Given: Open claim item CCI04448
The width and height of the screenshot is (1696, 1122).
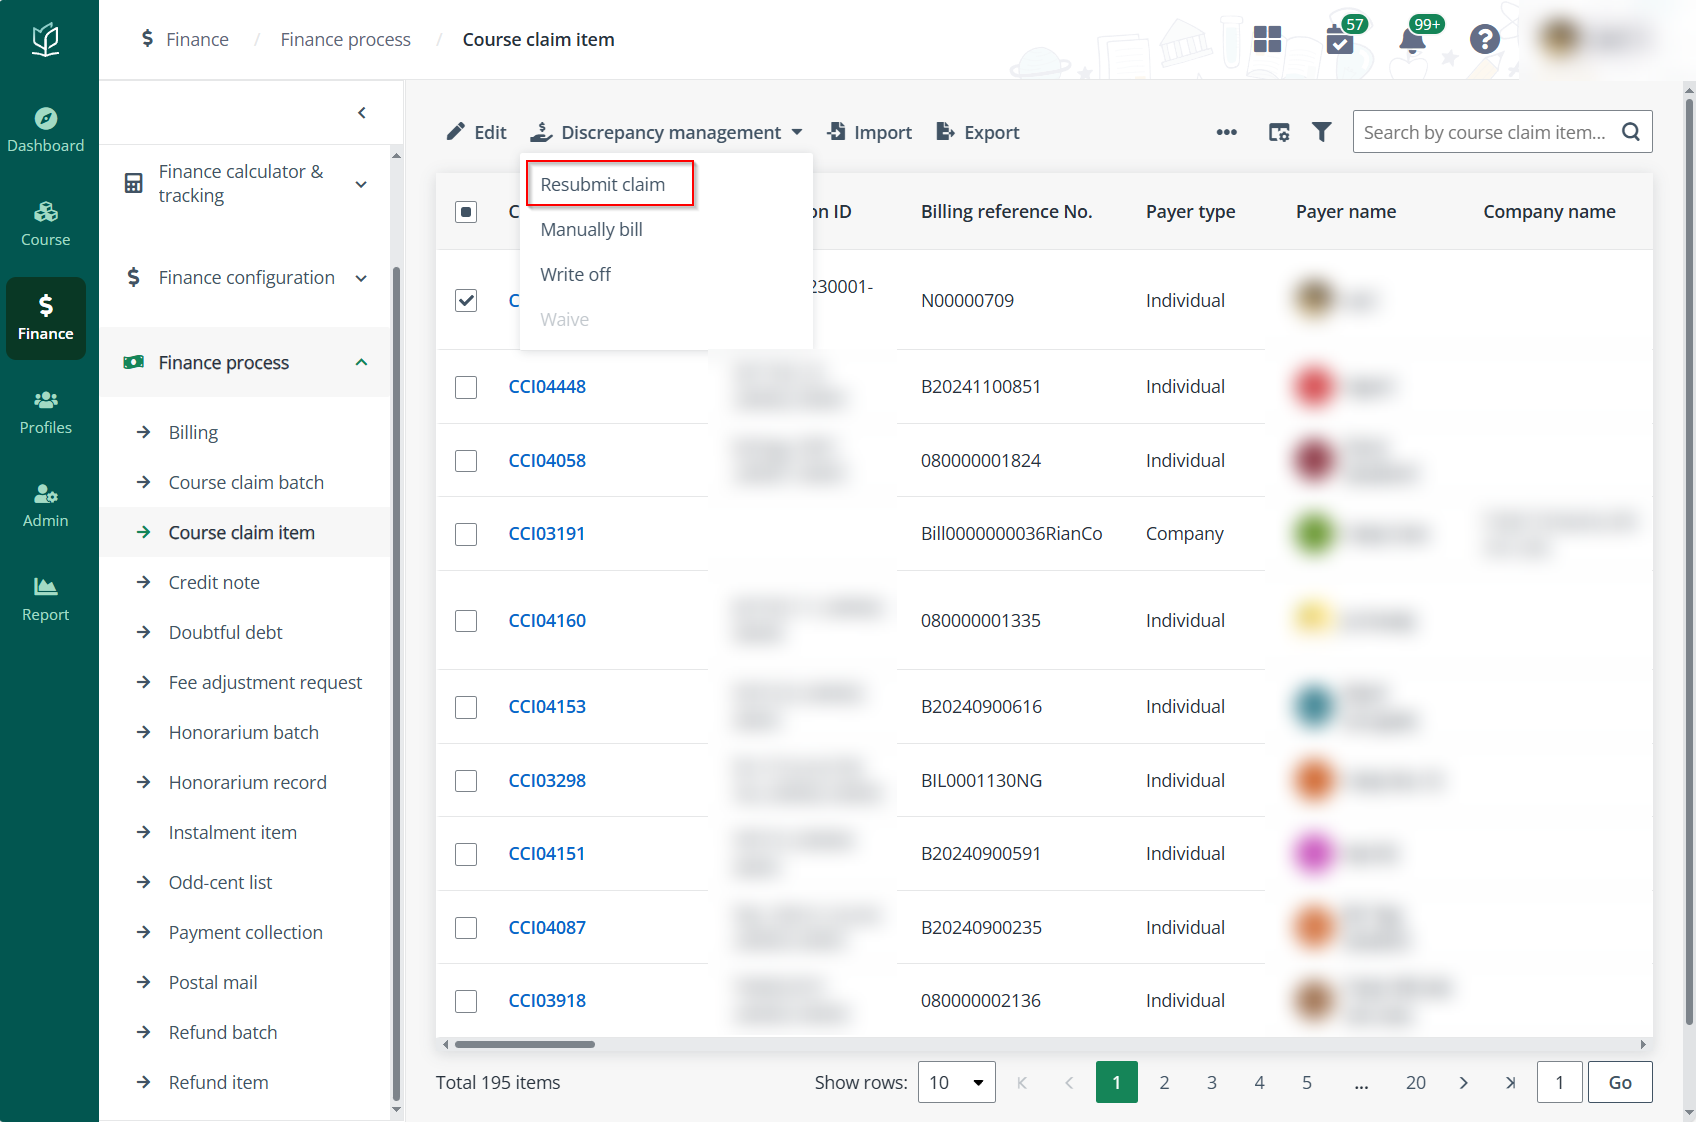Looking at the screenshot, I should (x=547, y=387).
